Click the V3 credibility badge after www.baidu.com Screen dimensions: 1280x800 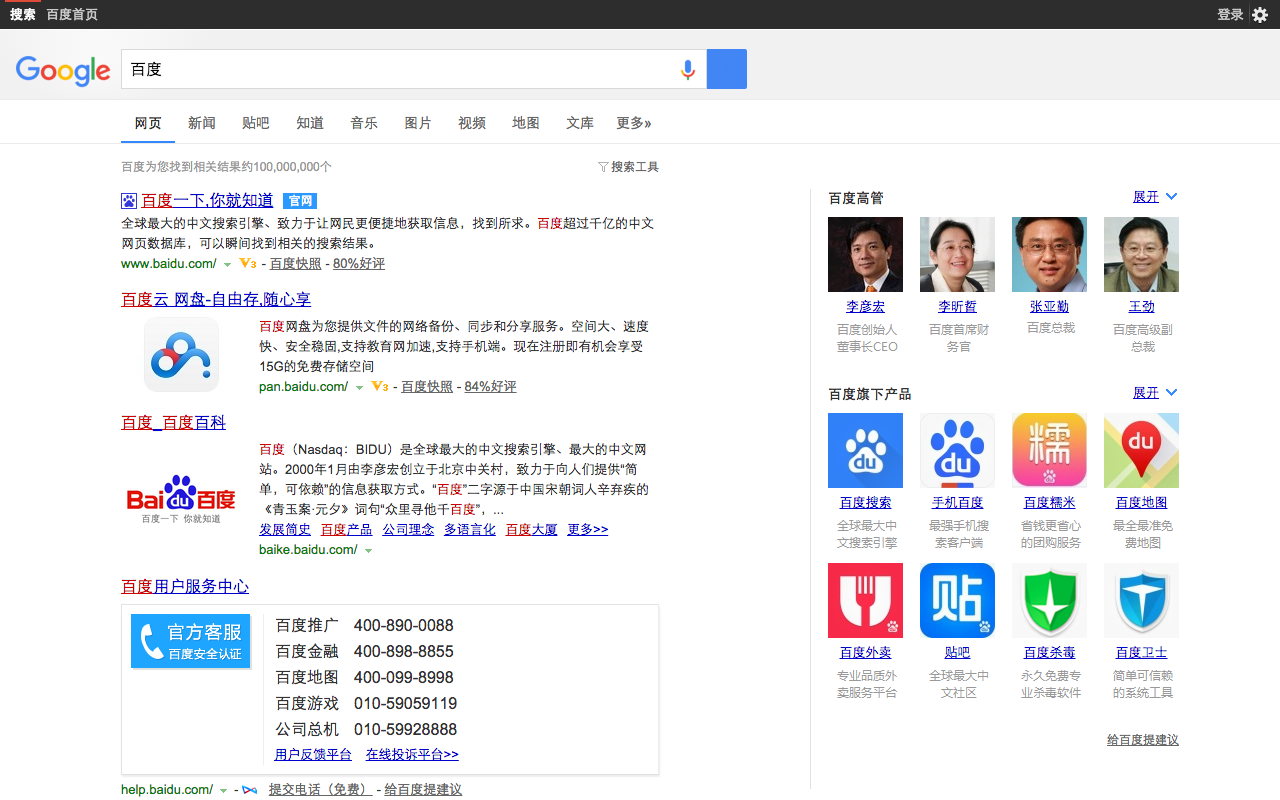coord(248,264)
